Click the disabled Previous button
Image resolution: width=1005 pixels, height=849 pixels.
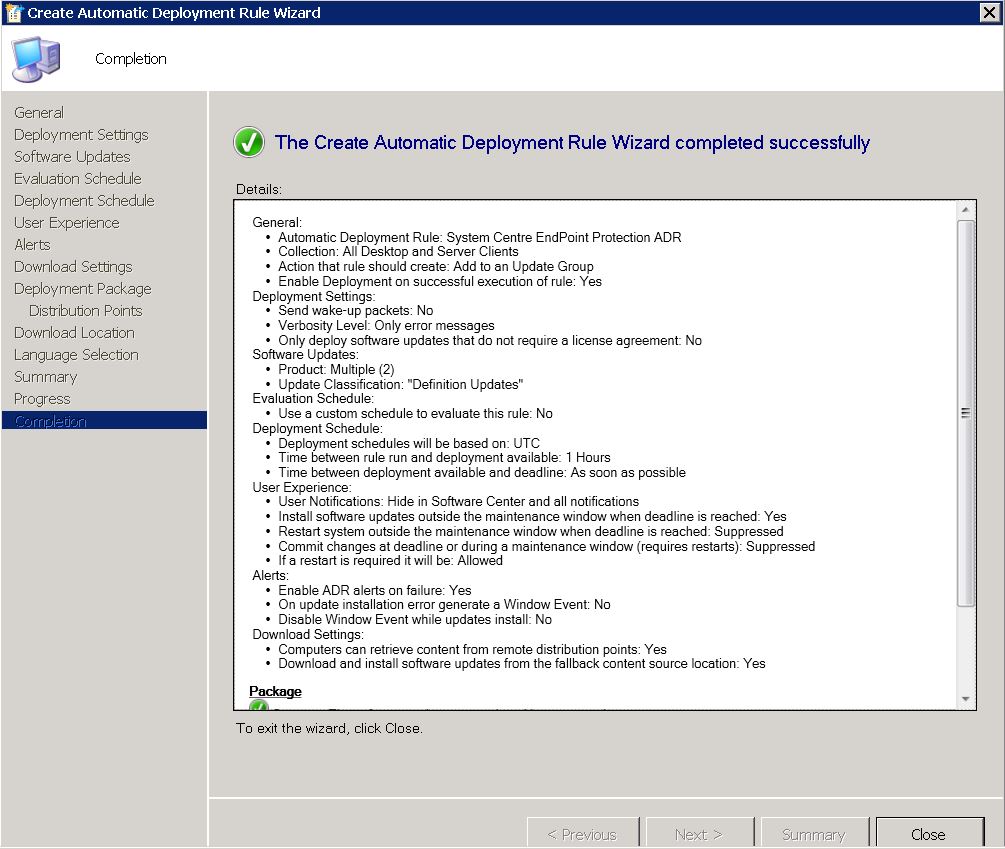click(583, 834)
